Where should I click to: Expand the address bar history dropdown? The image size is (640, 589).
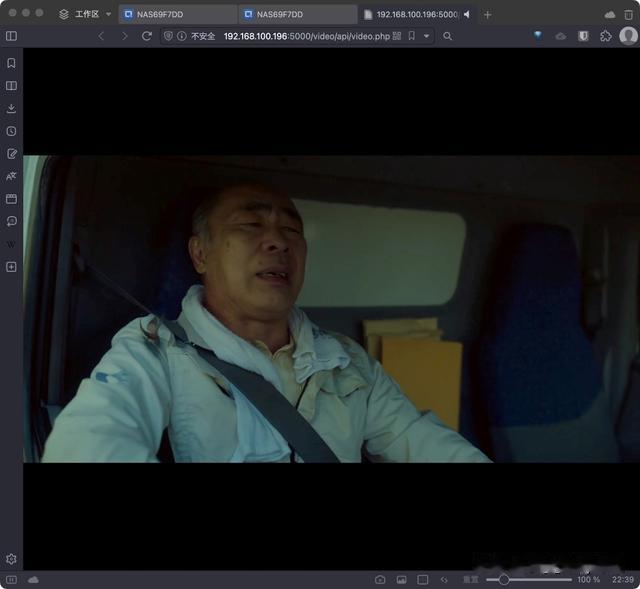(427, 36)
